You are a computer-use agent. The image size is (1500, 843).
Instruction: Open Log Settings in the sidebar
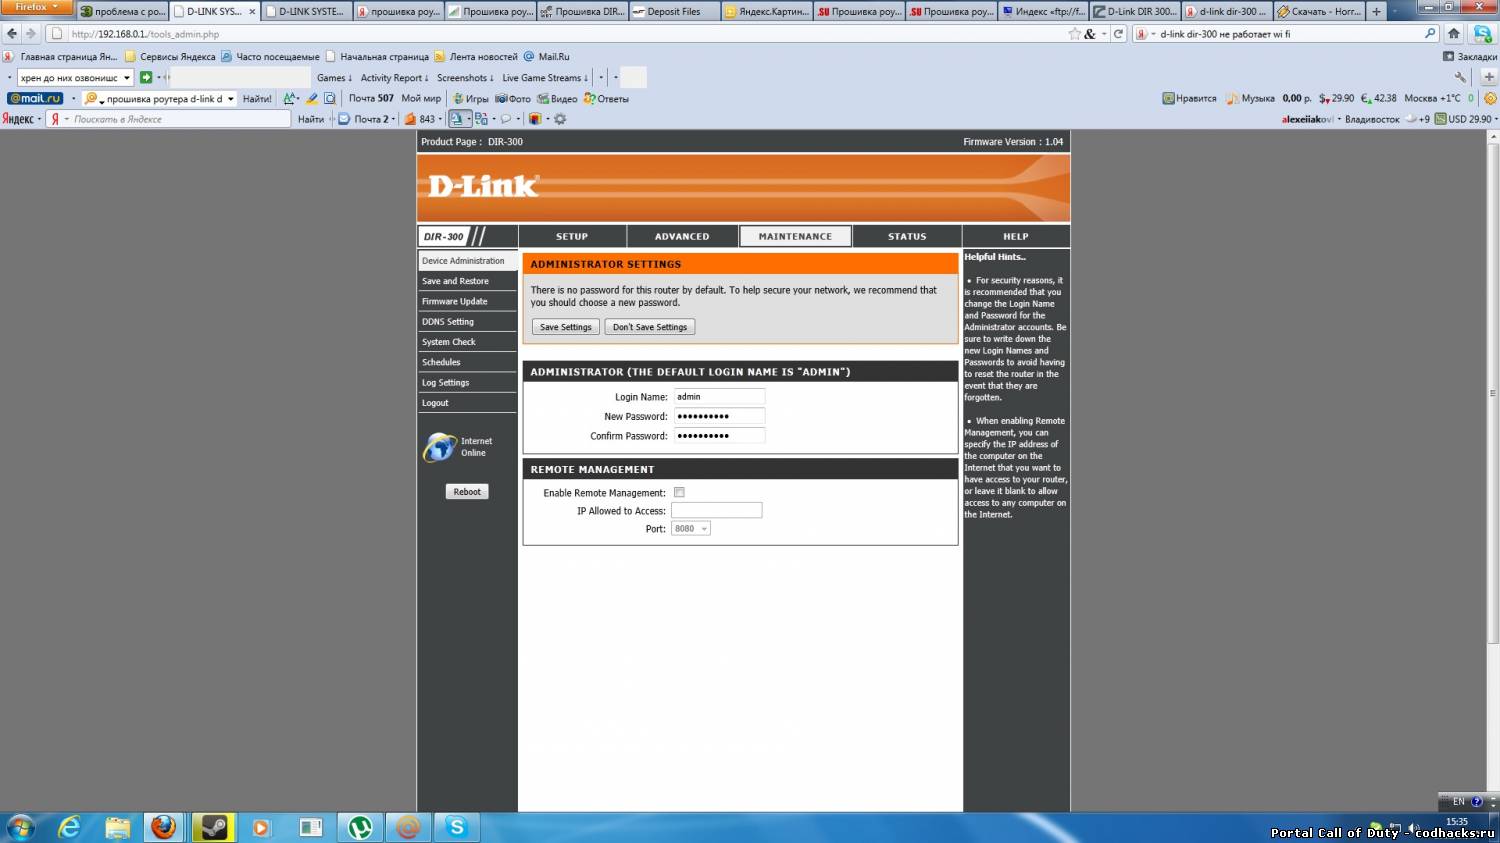point(467,383)
